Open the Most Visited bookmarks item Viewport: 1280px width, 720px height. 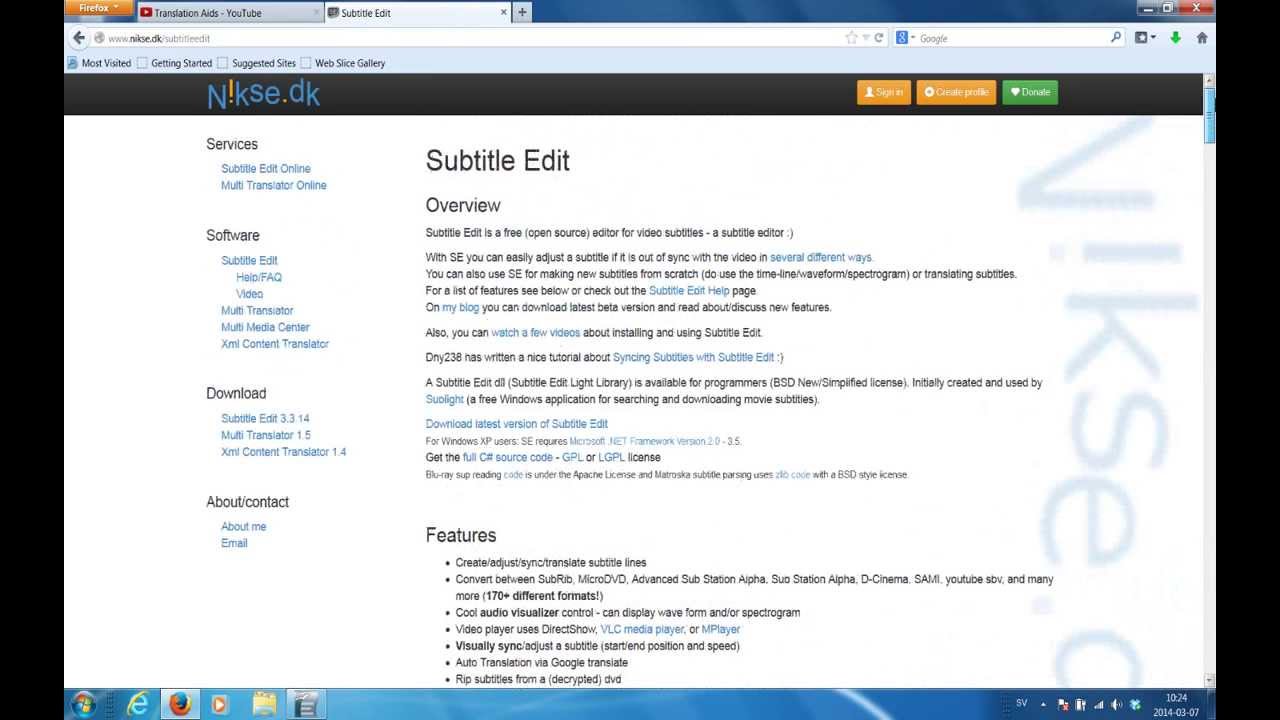coord(99,63)
